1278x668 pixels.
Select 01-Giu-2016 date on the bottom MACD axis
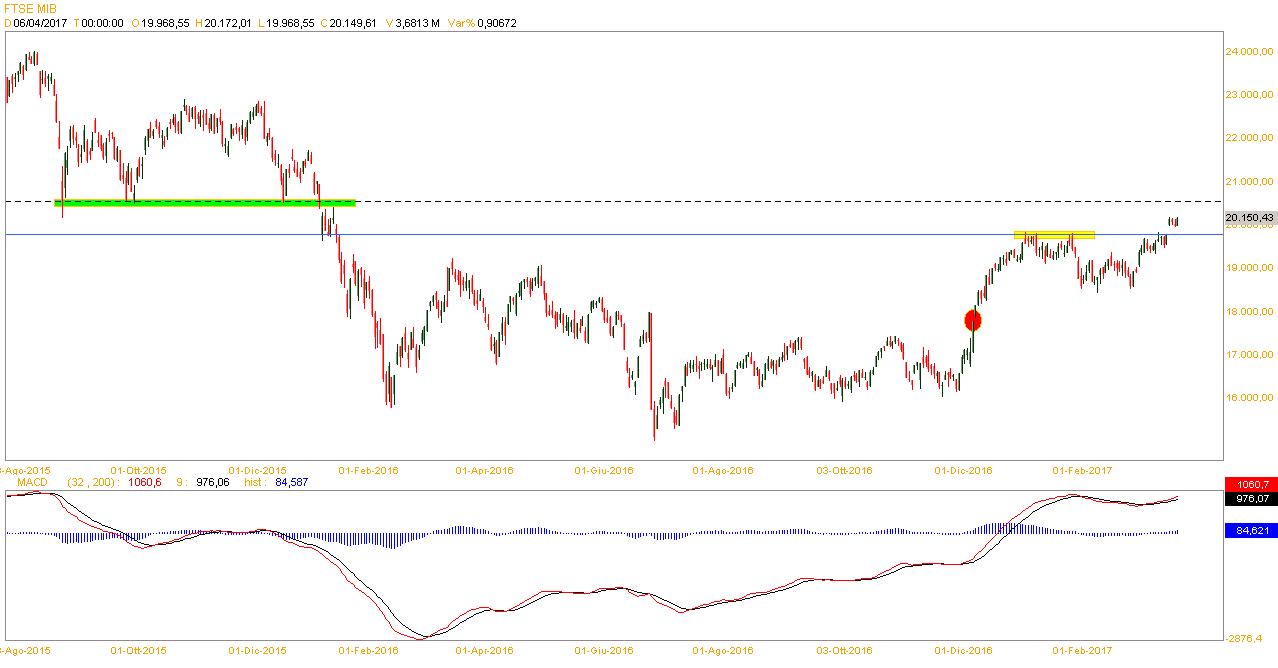[603, 650]
